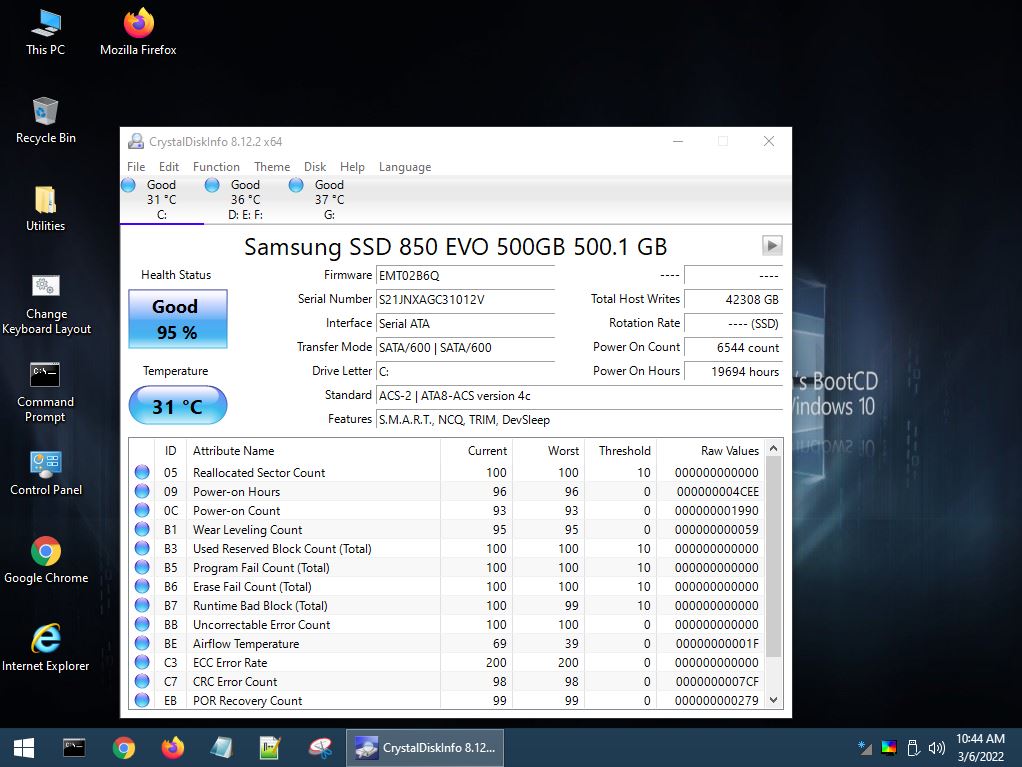1022x767 pixels.
Task: Launch Command Prompt desktop shortcut
Action: 45,392
